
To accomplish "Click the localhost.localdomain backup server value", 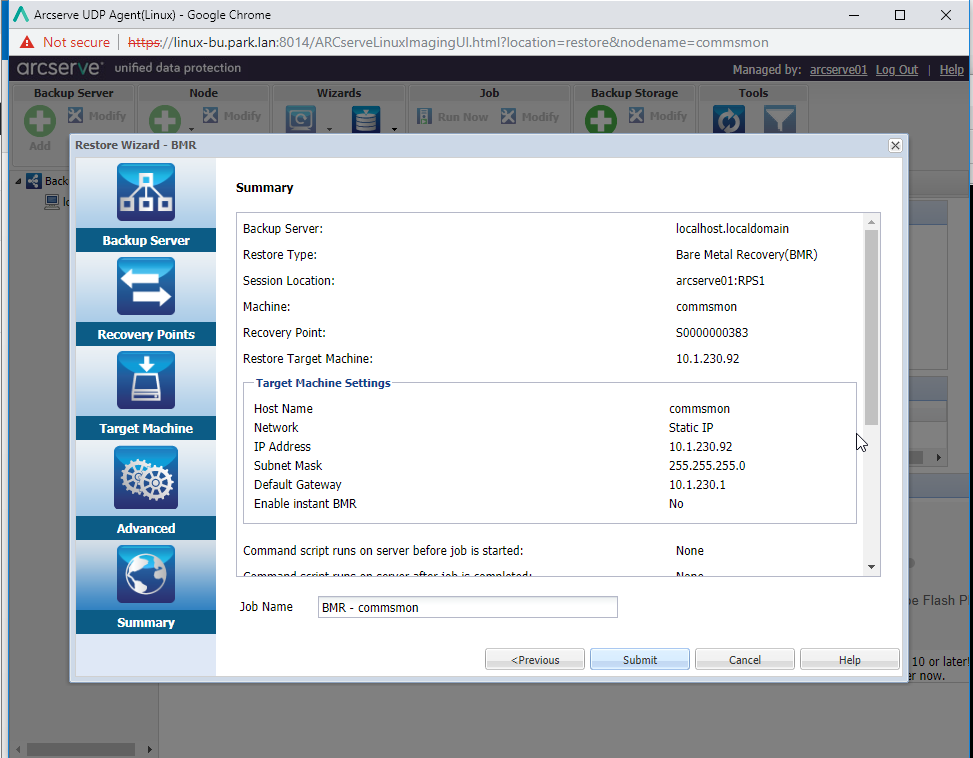I will (732, 228).
